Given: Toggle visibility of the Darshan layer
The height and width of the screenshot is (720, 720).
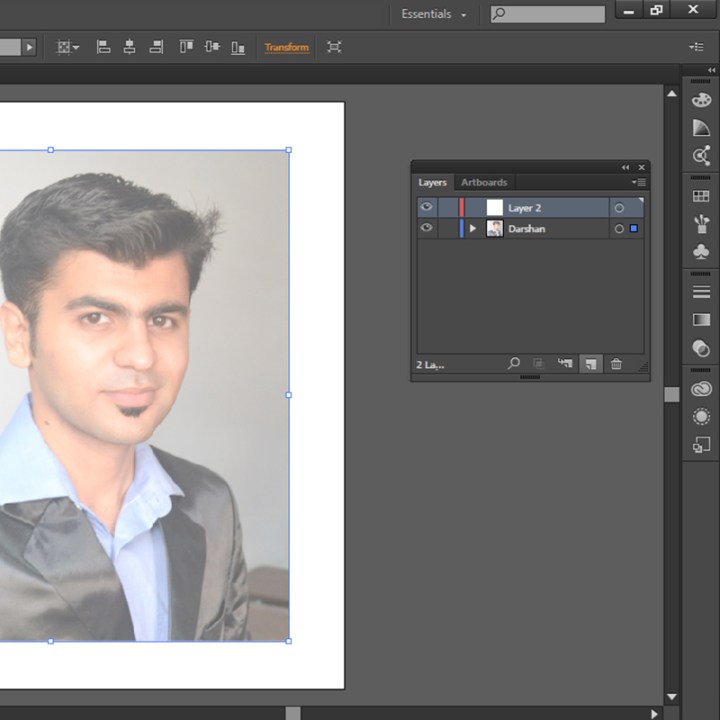Looking at the screenshot, I should click(x=427, y=229).
